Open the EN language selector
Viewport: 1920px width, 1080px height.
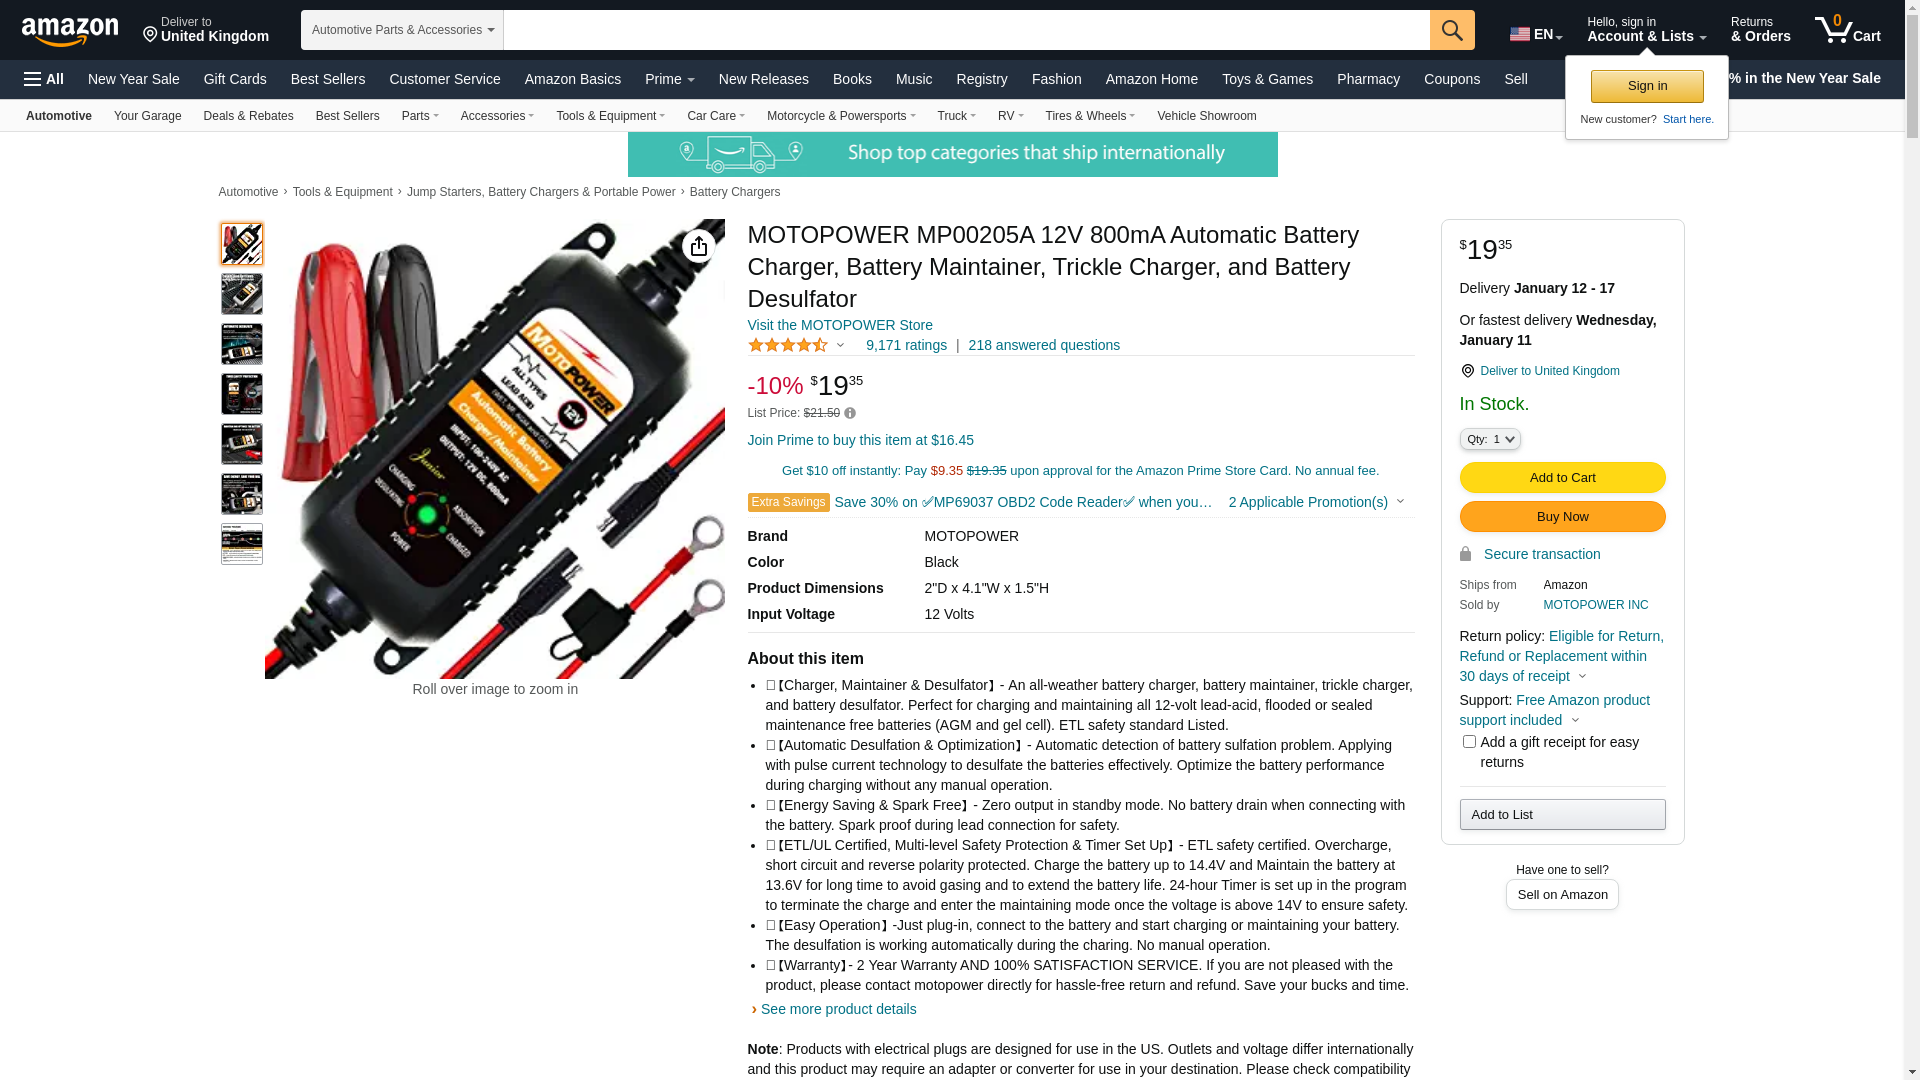tap(1536, 35)
